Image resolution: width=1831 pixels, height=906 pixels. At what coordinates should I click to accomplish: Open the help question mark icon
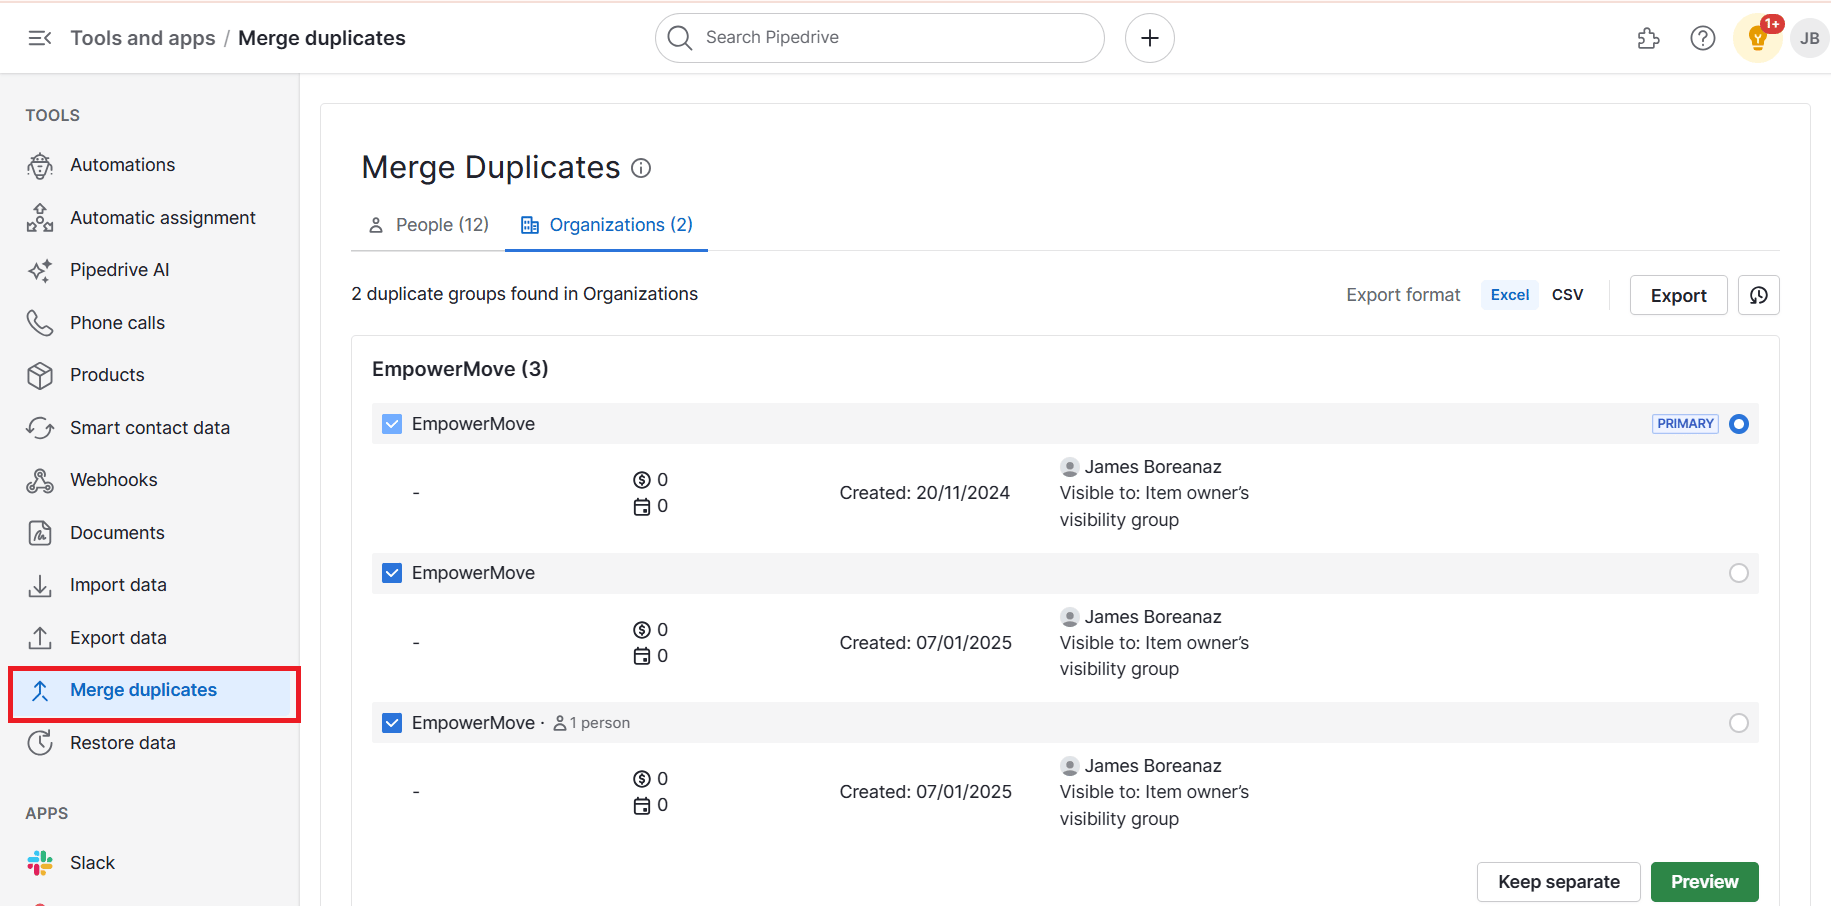tap(1702, 38)
